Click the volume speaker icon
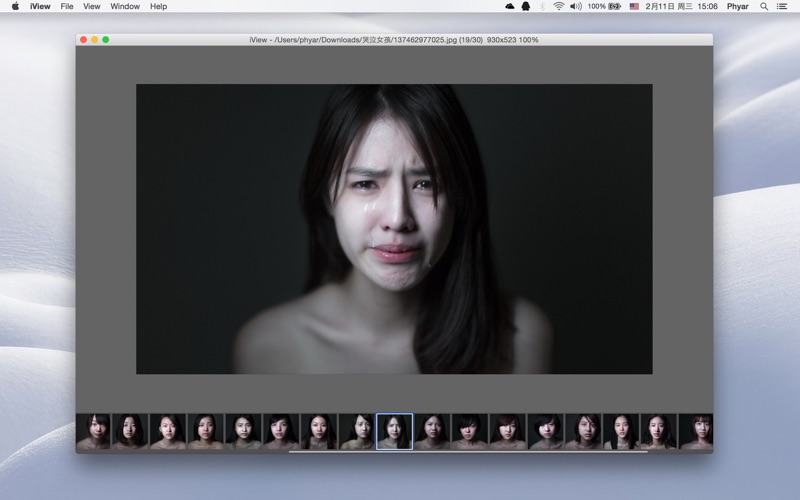 click(575, 6)
